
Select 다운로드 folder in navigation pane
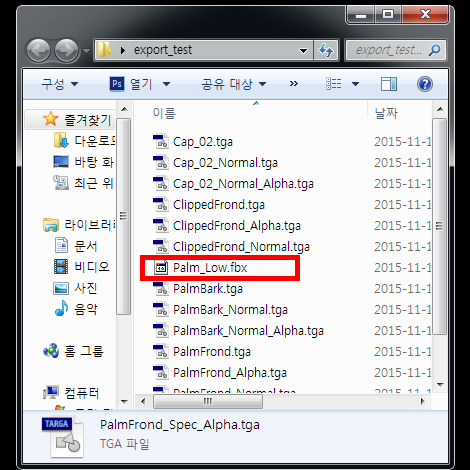tap(95, 141)
